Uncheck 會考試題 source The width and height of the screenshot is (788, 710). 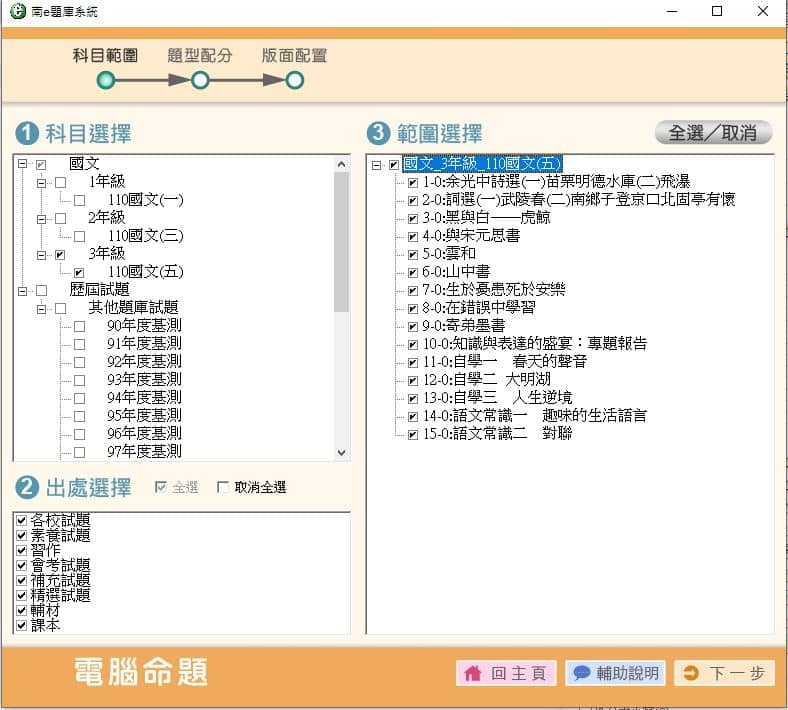(21, 565)
